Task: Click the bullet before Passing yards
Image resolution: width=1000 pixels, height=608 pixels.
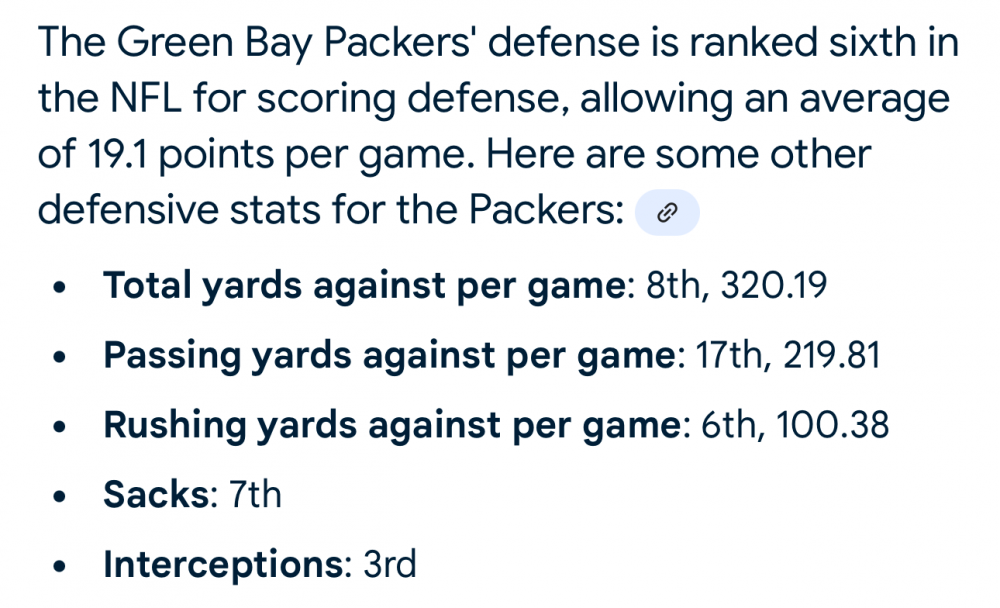Action: click(x=62, y=358)
